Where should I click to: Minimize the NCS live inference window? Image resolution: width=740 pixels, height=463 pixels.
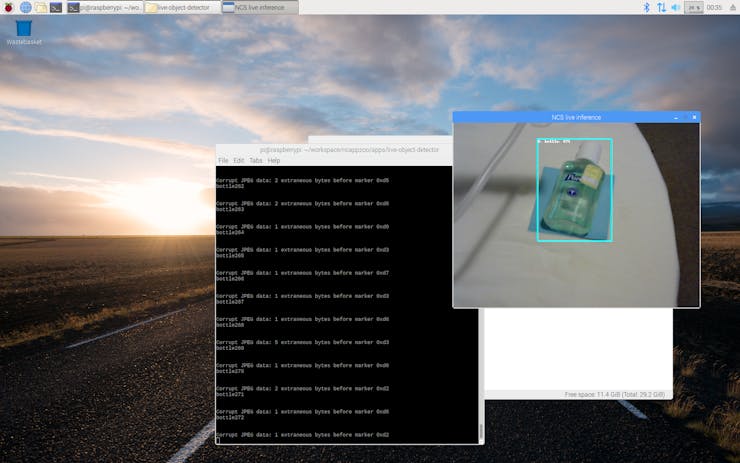coord(676,117)
